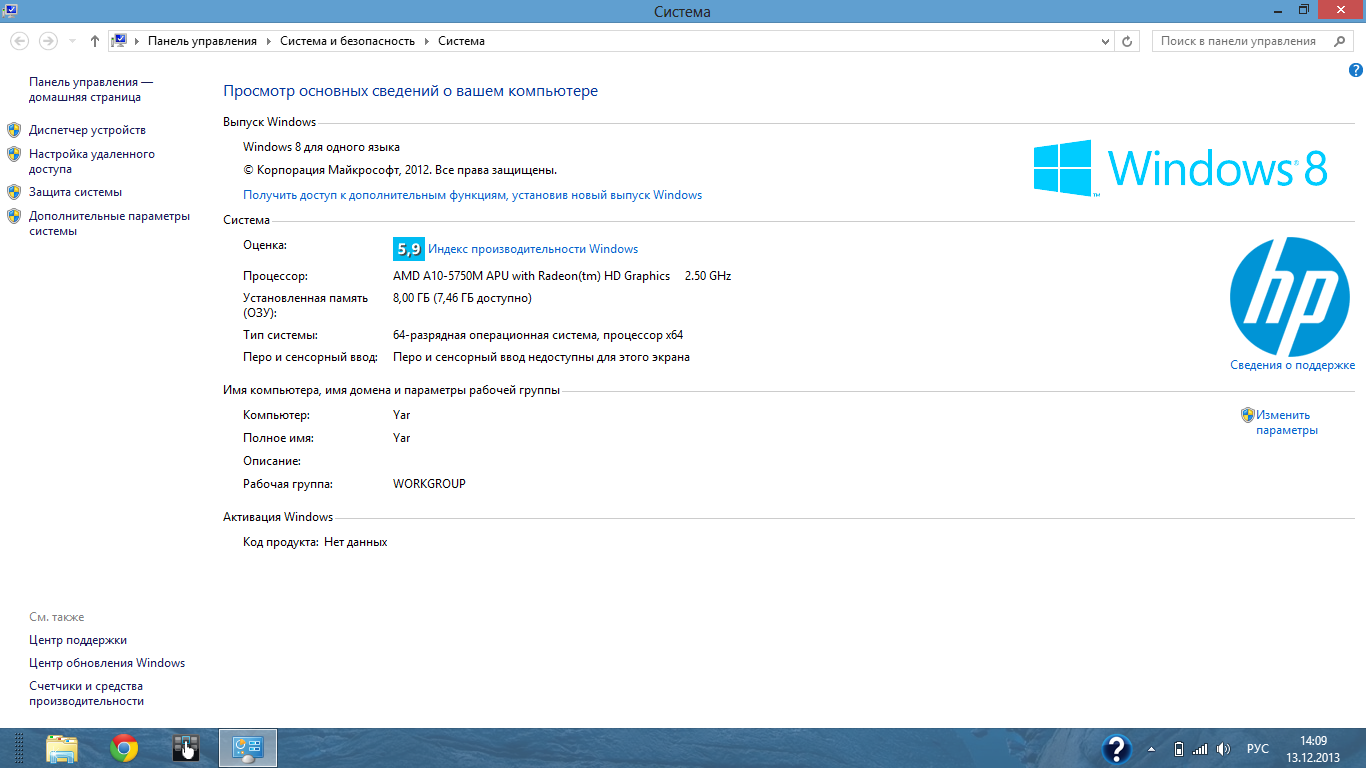Select 'Система' breadcrumb in the address bar
This screenshot has height=768, width=1366.
461,41
